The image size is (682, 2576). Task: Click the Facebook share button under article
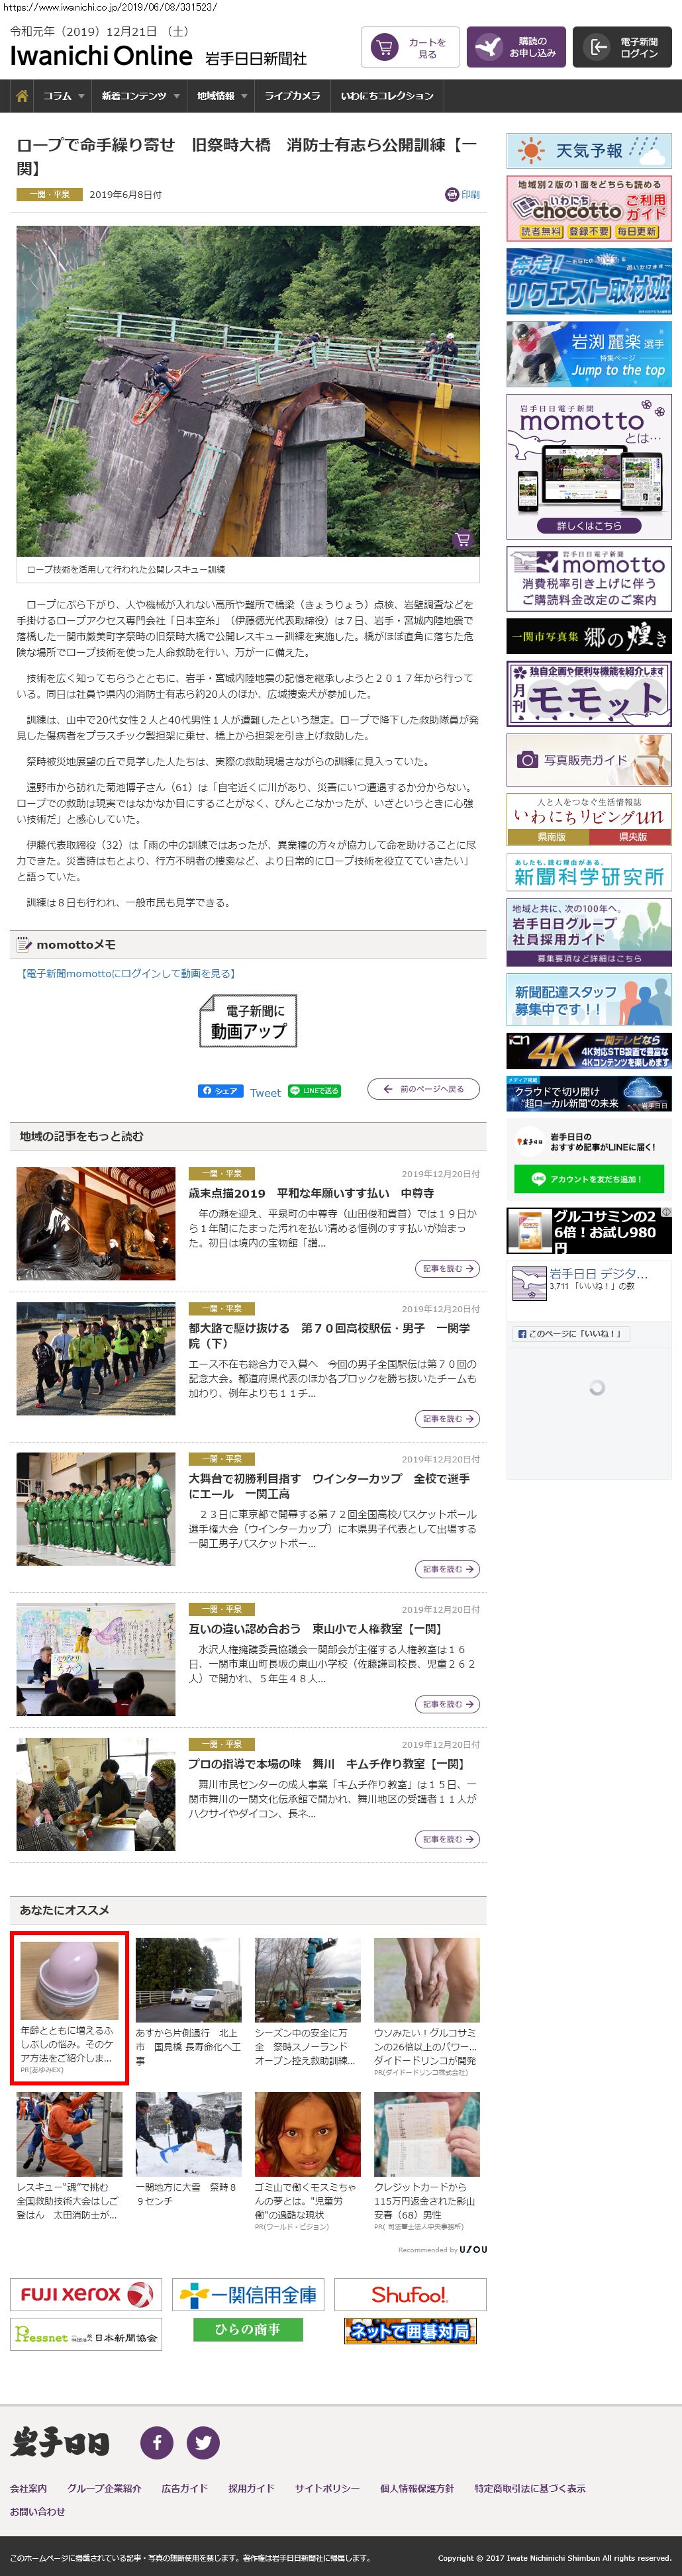tap(219, 1091)
